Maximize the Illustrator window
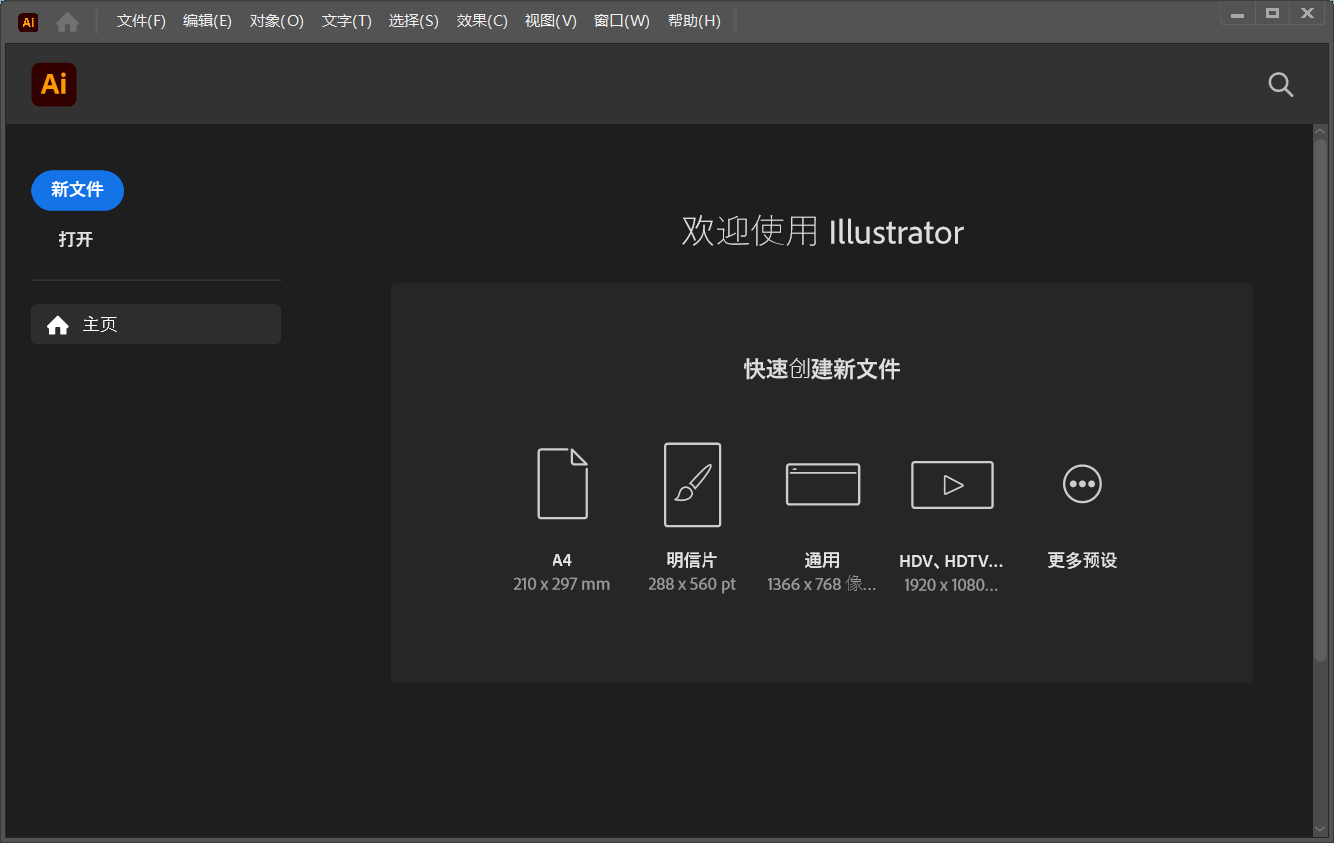 click(x=1272, y=13)
